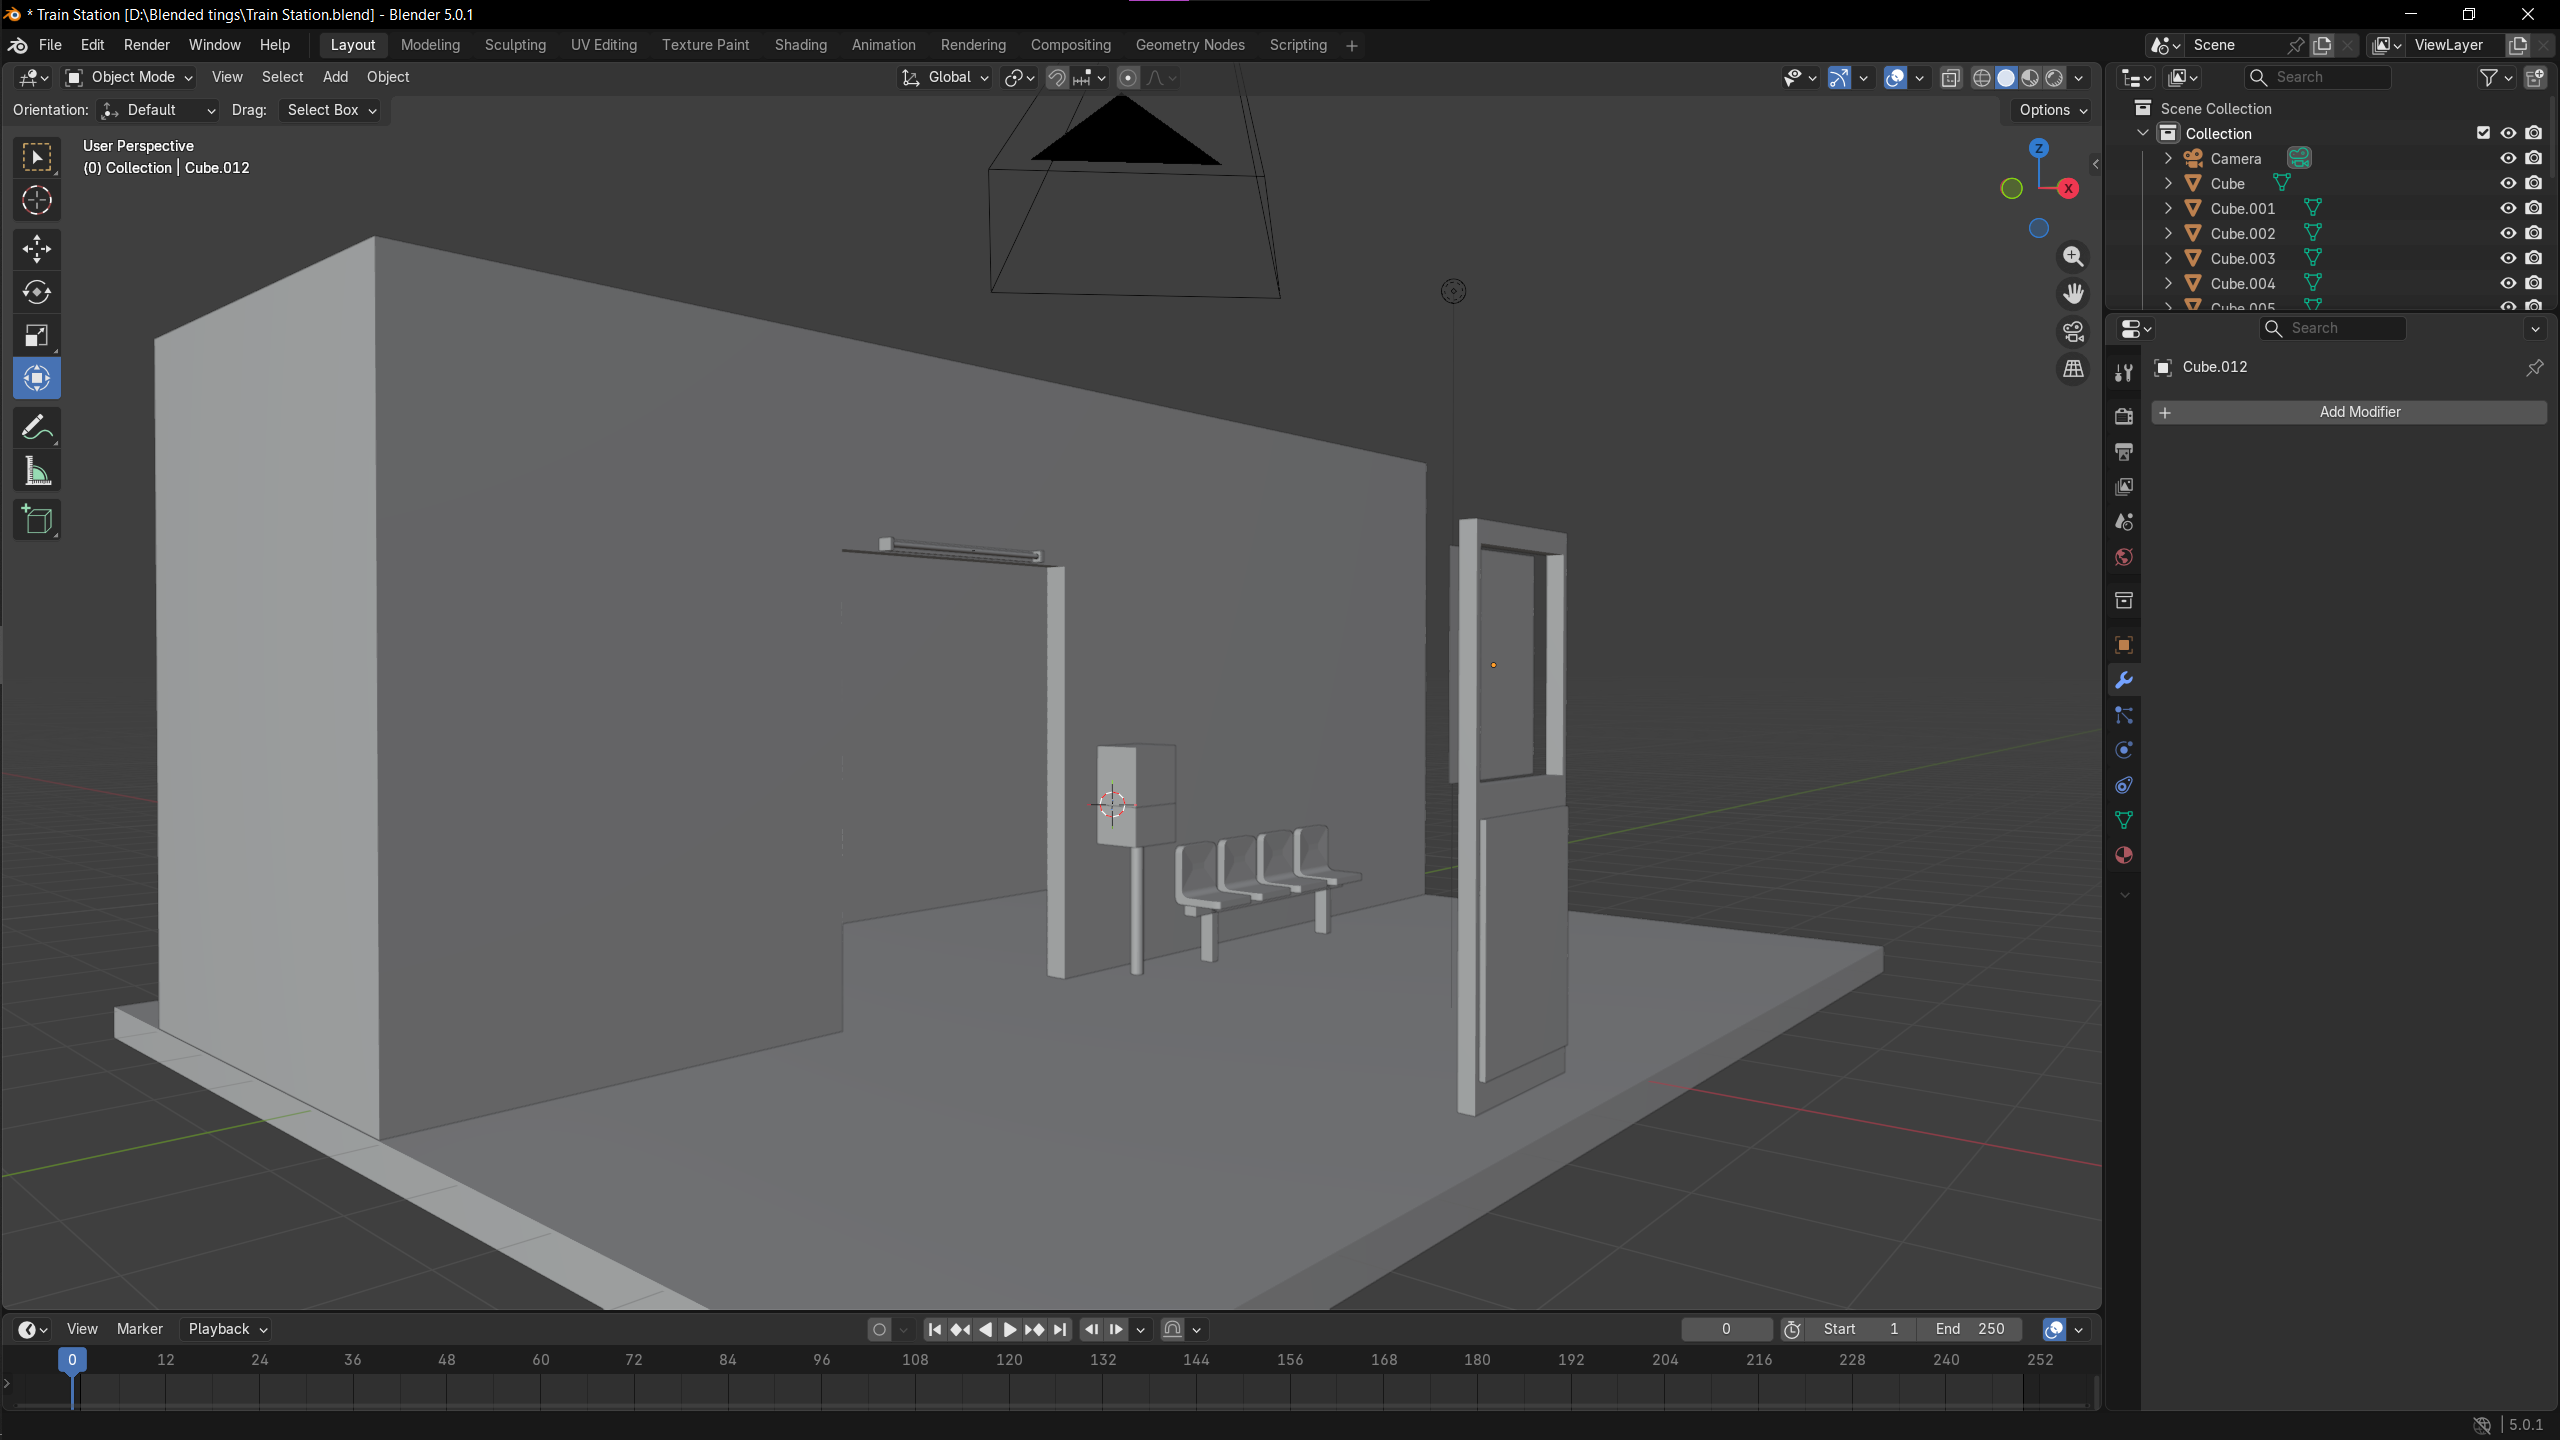Image resolution: width=2560 pixels, height=1440 pixels.
Task: Open the Object Mode dropdown
Action: 128,77
